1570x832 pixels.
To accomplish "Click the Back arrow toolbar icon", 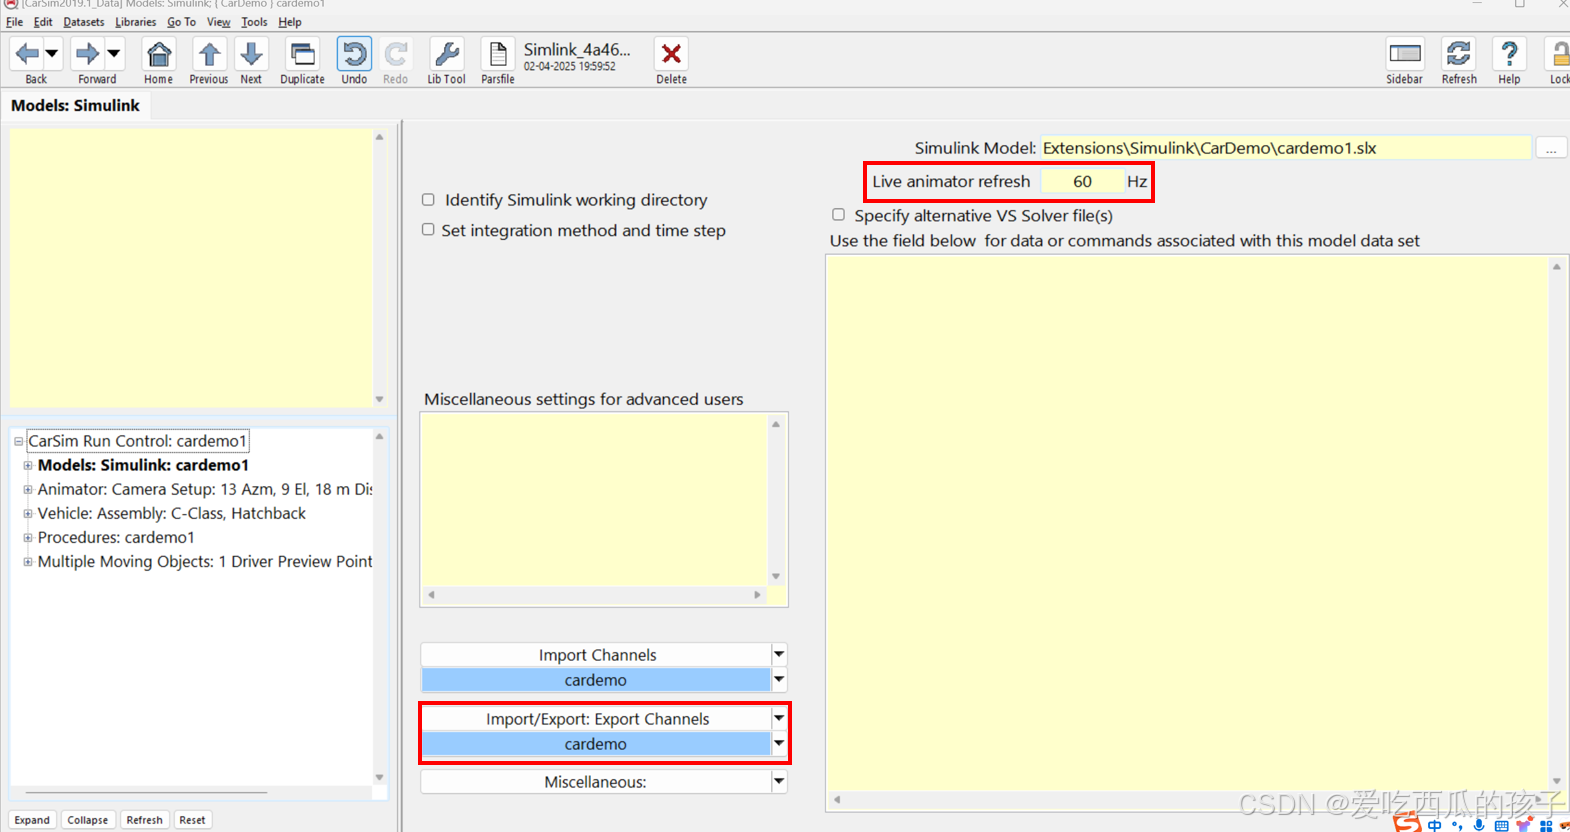I will click(x=27, y=54).
